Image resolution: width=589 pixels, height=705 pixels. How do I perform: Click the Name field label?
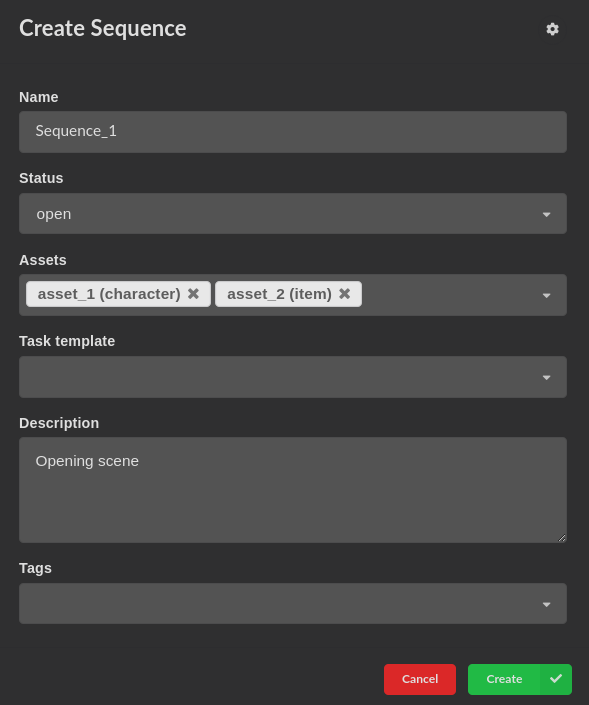39,97
